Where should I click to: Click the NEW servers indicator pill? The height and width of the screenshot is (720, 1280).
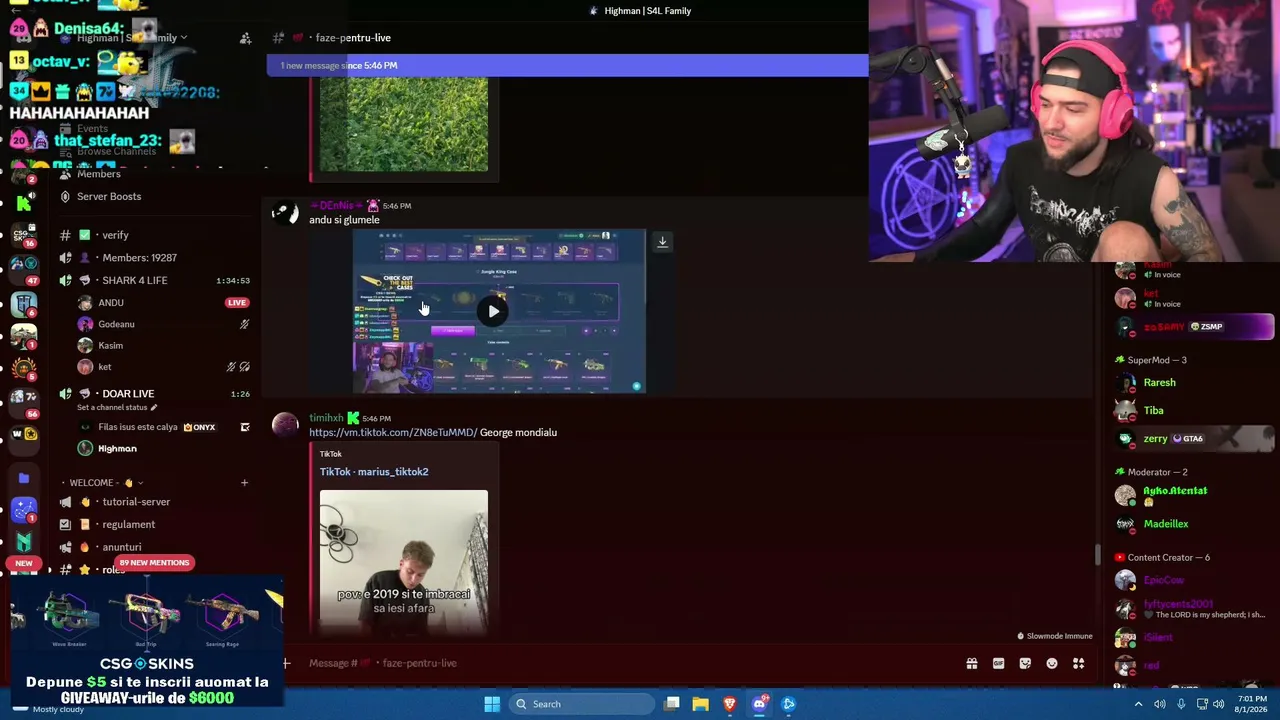tap(24, 563)
